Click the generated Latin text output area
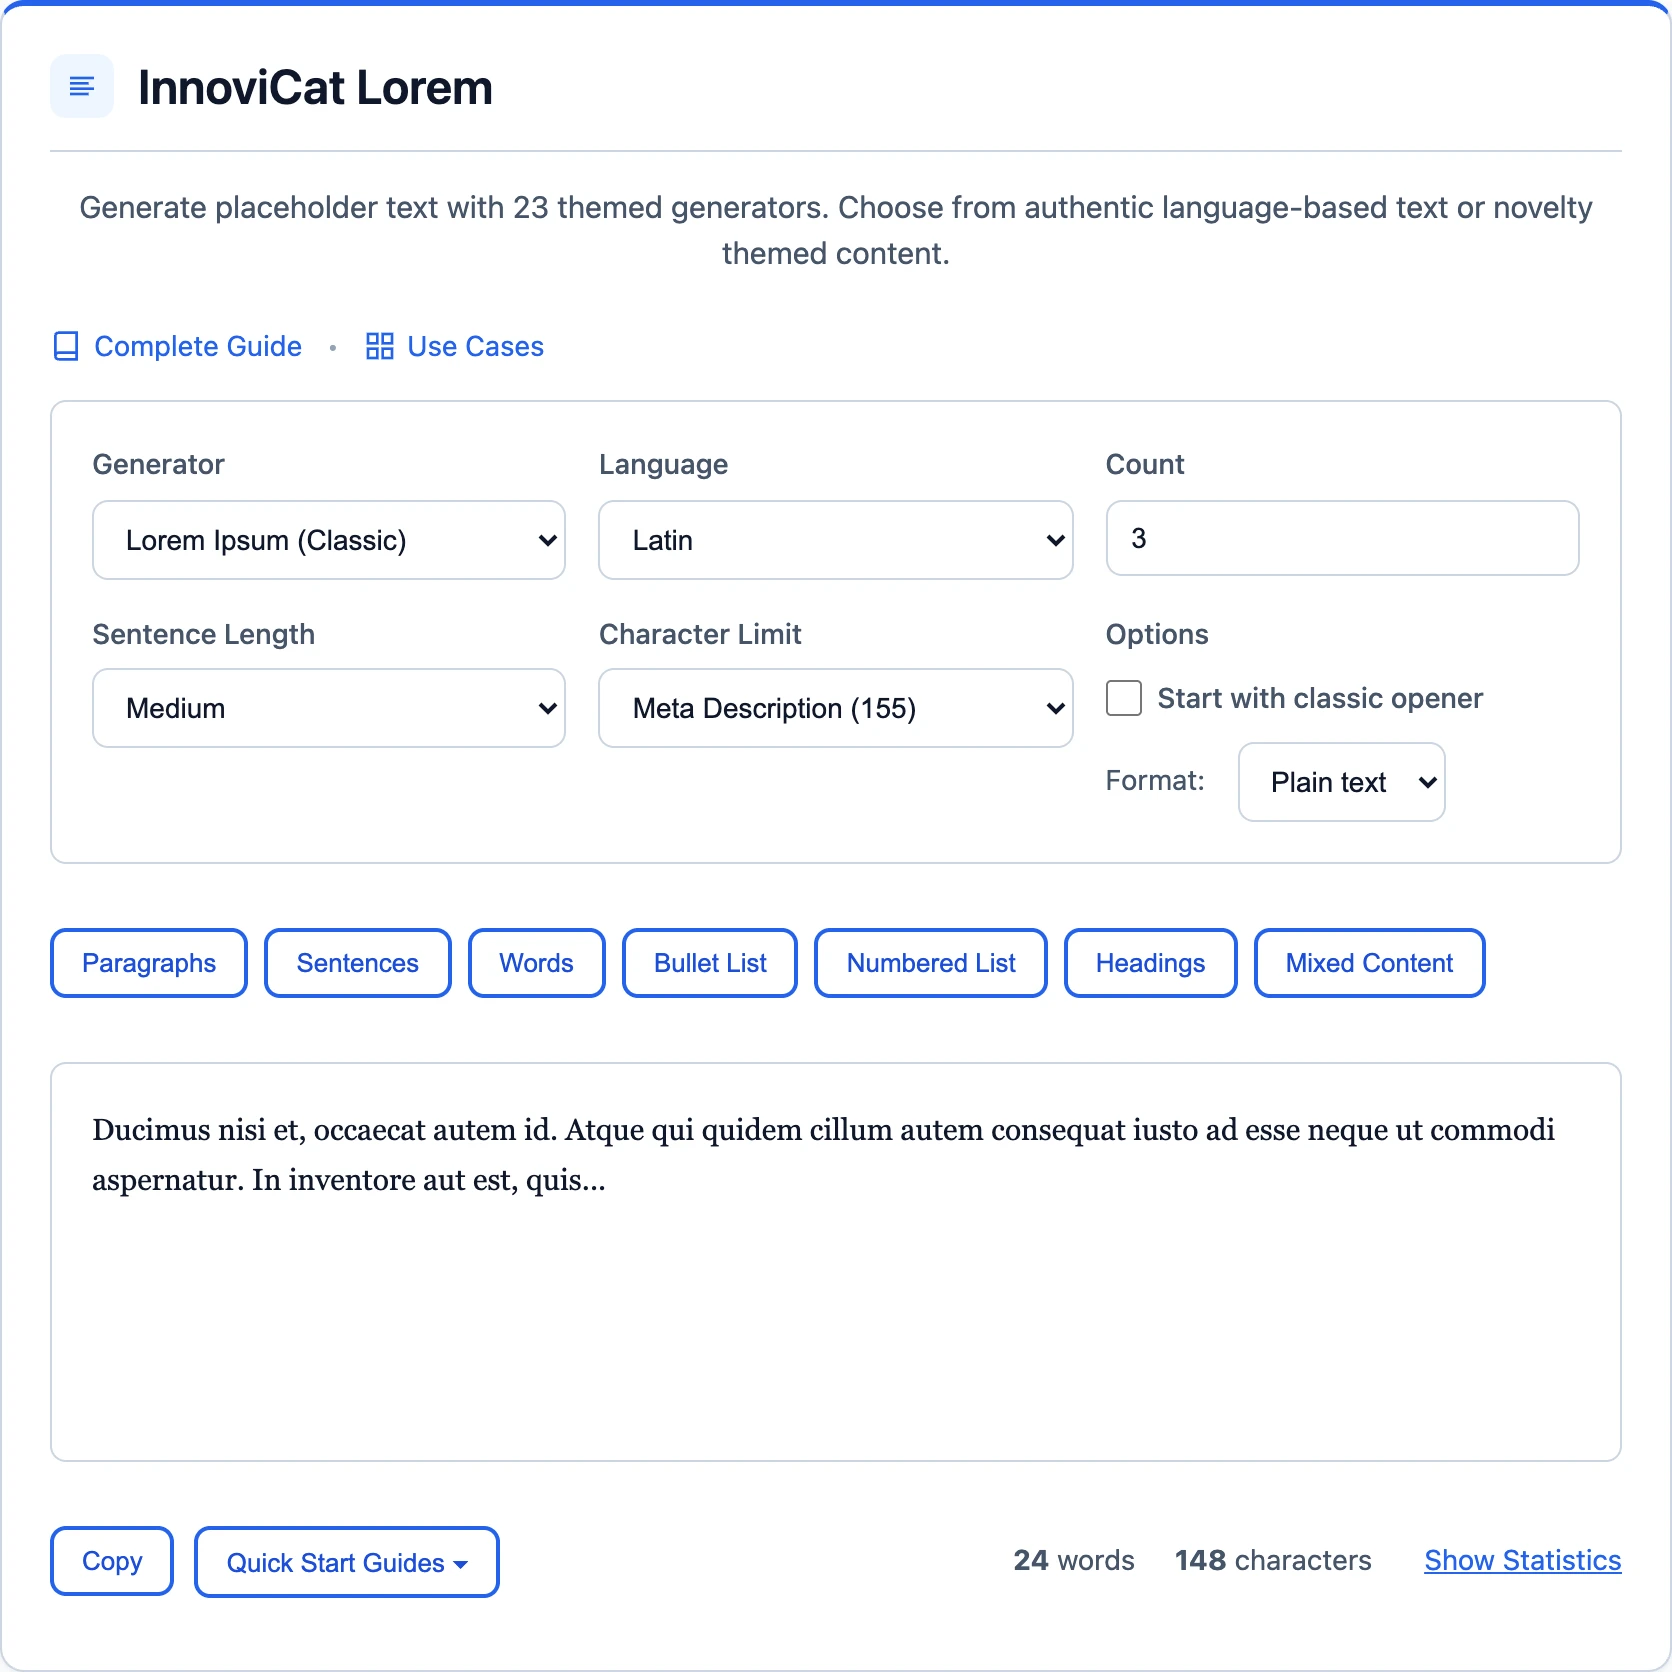The width and height of the screenshot is (1672, 1672). pyautogui.click(x=836, y=1262)
